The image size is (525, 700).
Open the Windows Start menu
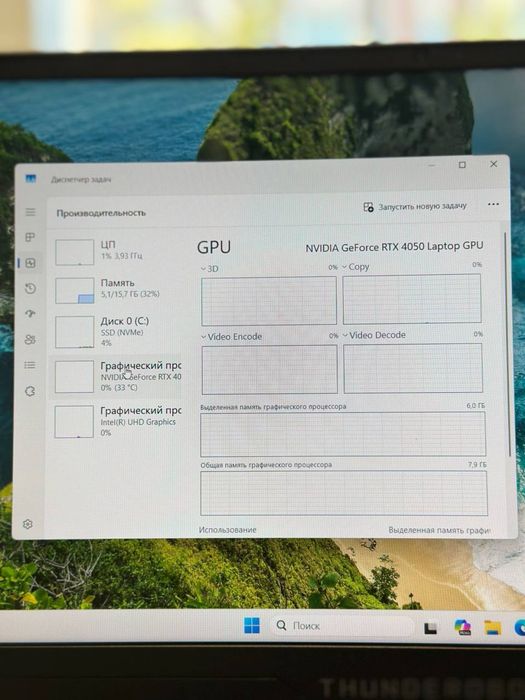(x=252, y=626)
